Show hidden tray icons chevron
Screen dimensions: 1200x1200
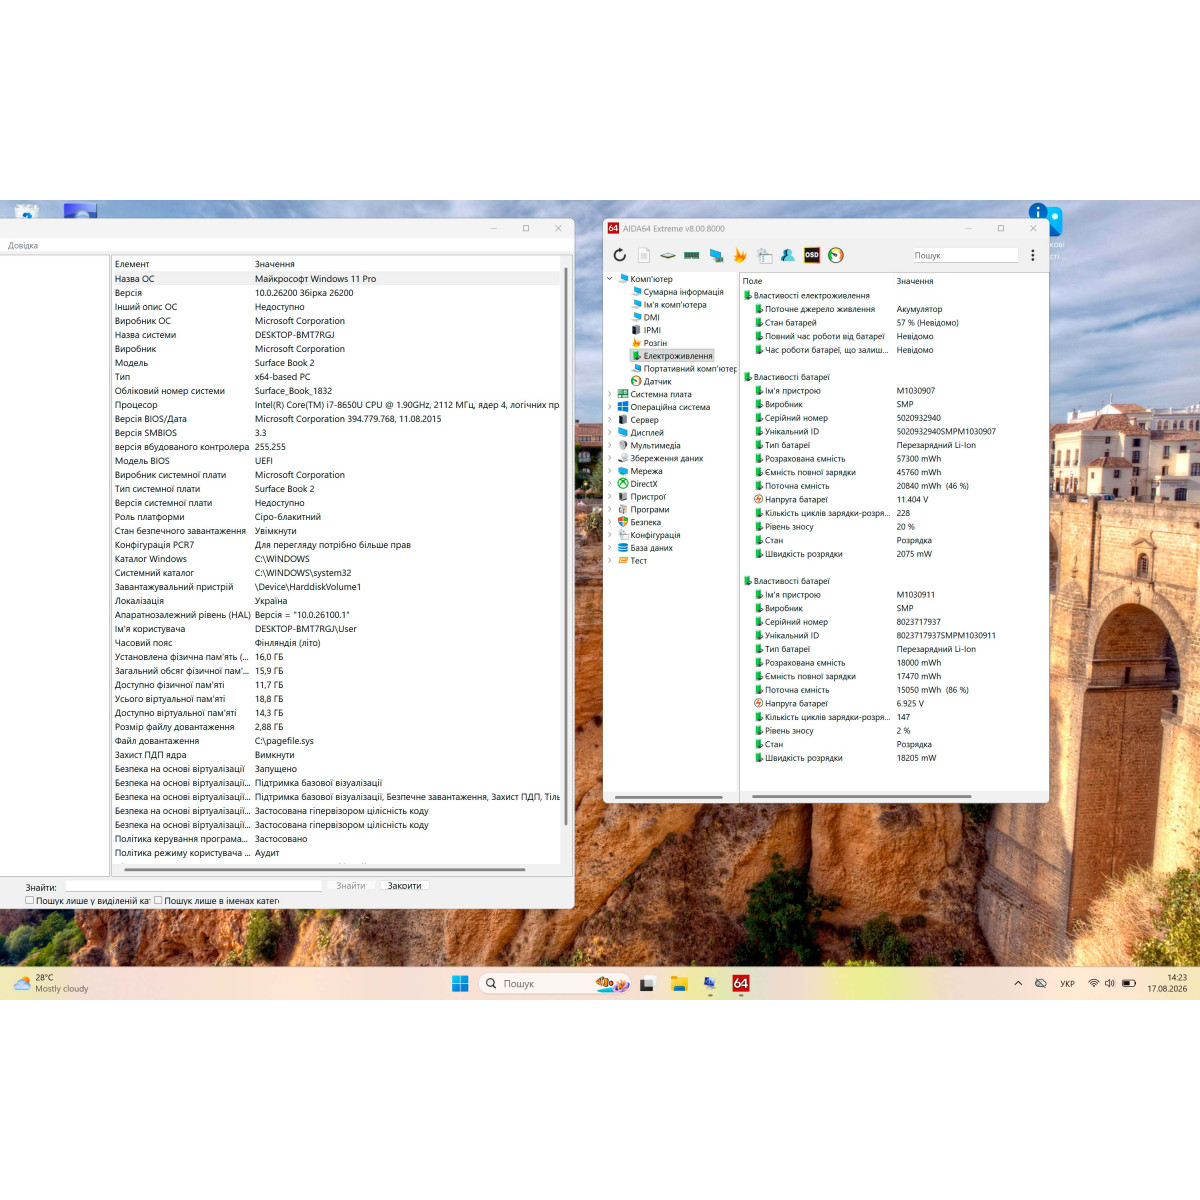[1018, 984]
